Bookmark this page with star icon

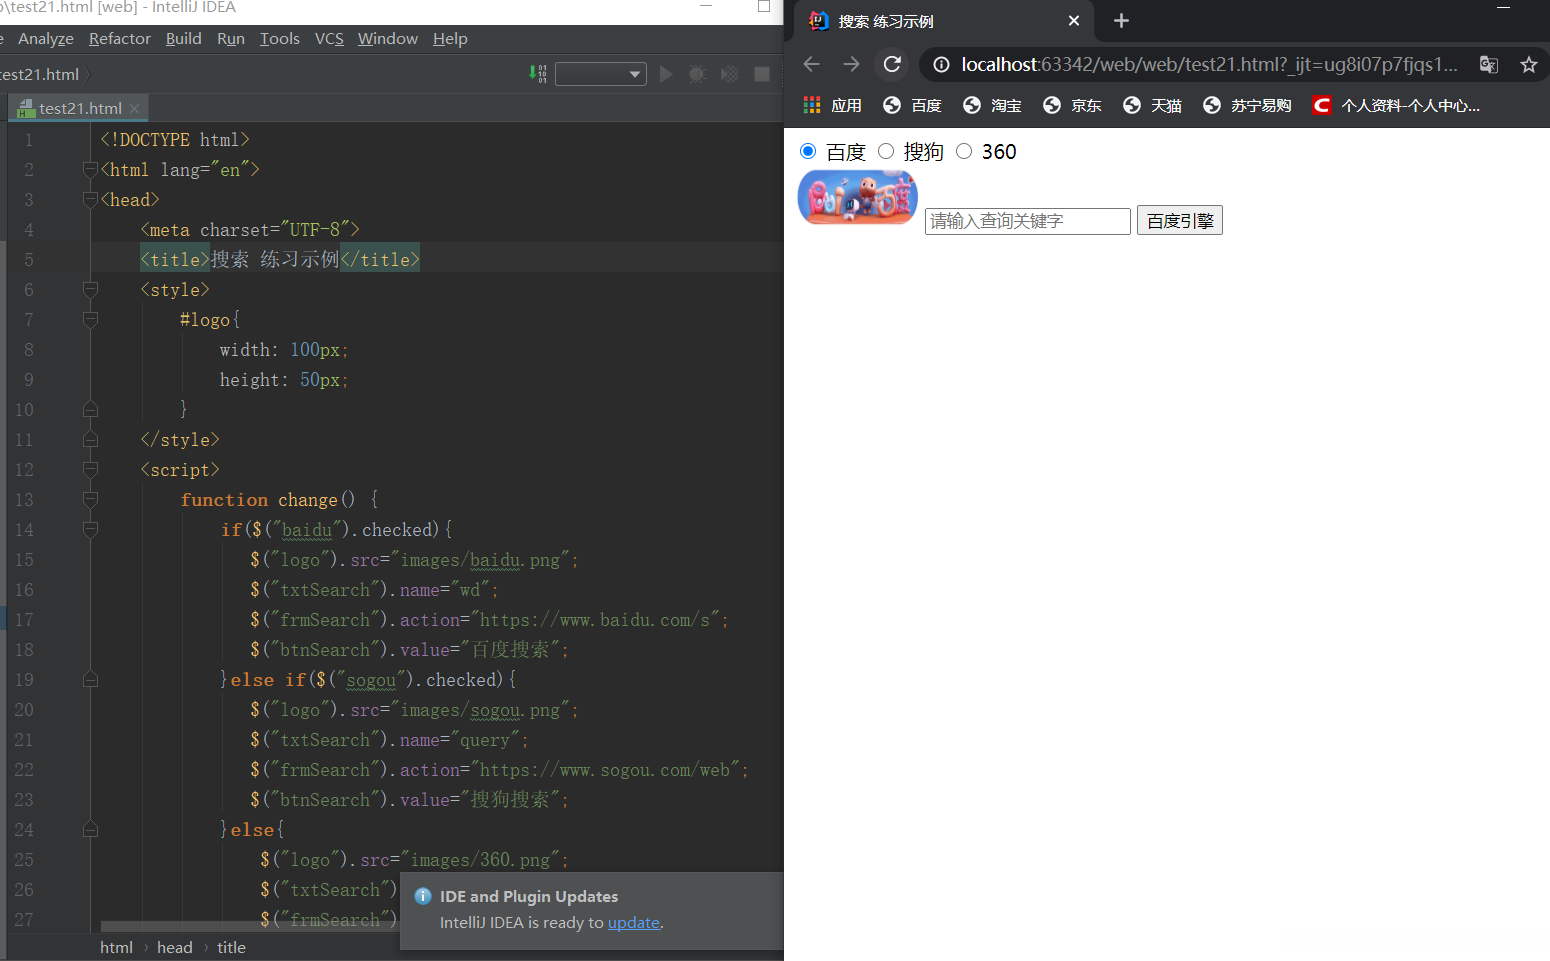[x=1528, y=65]
